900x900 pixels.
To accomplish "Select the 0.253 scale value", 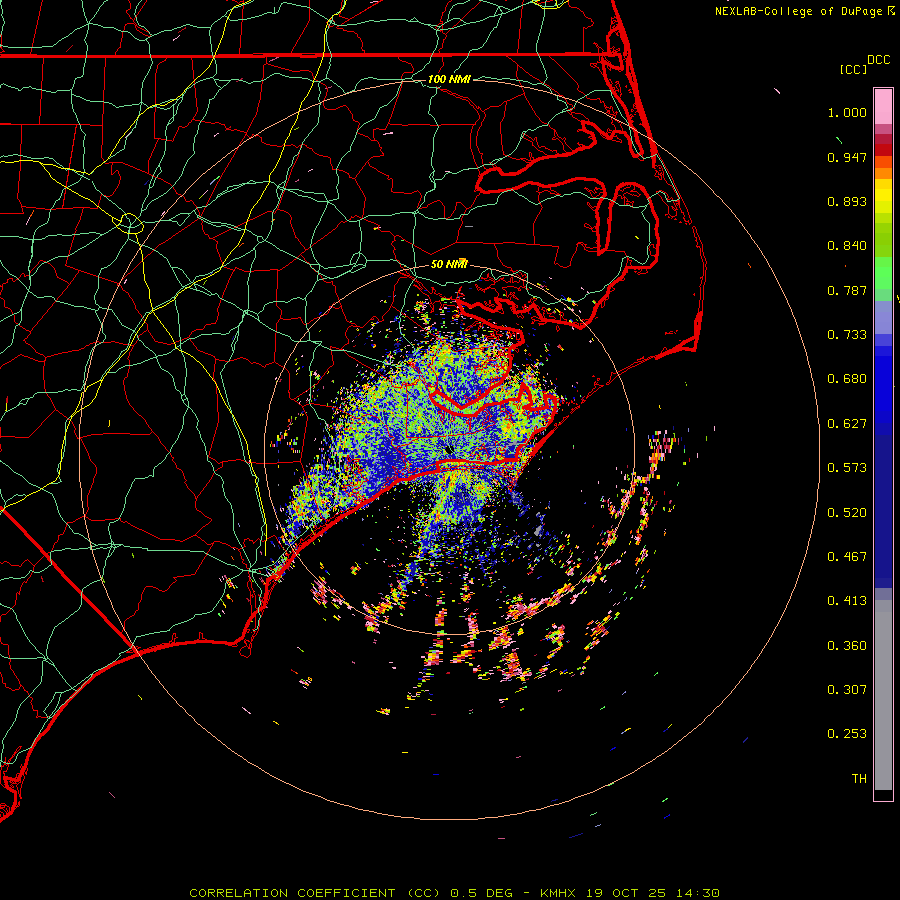I will [847, 734].
